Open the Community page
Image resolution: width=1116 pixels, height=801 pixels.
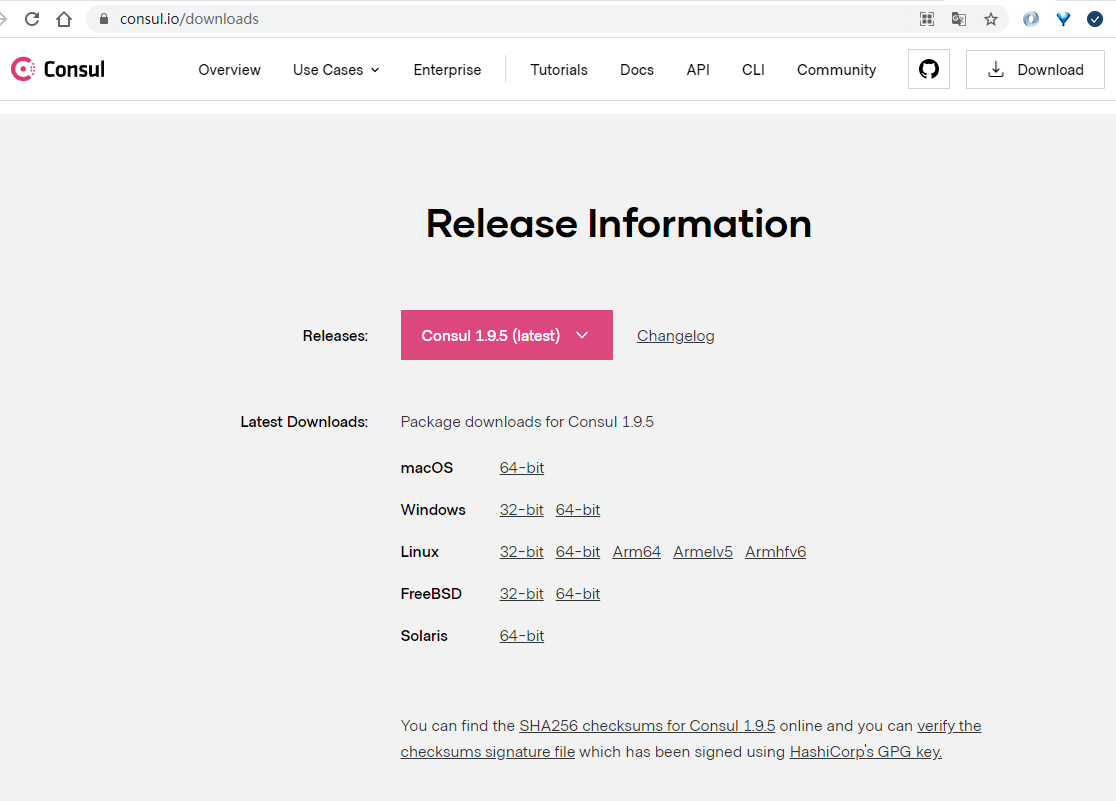tap(836, 70)
